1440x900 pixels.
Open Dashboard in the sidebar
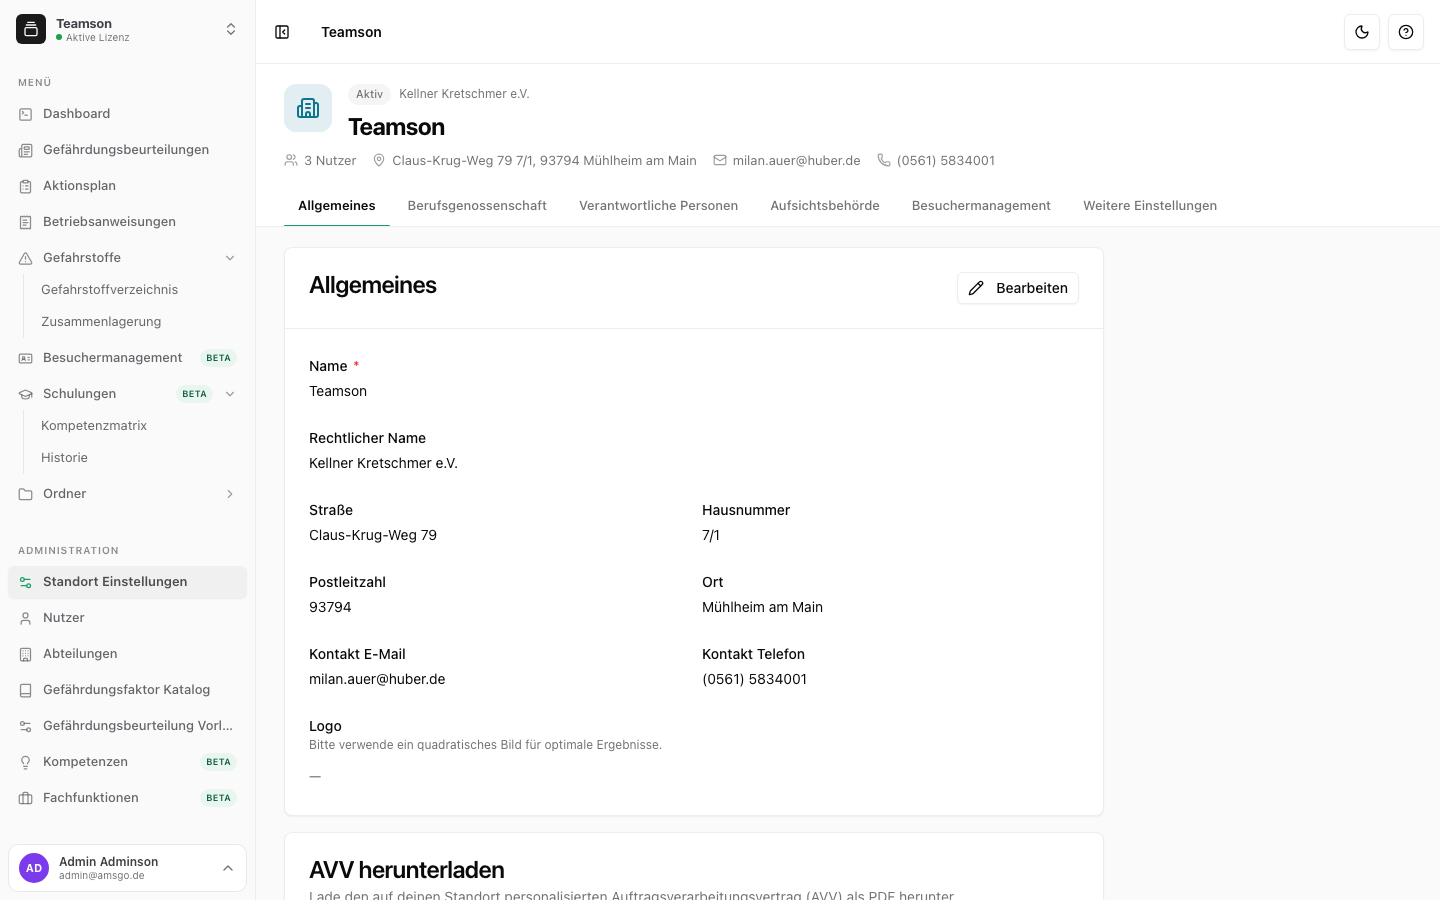(127, 114)
